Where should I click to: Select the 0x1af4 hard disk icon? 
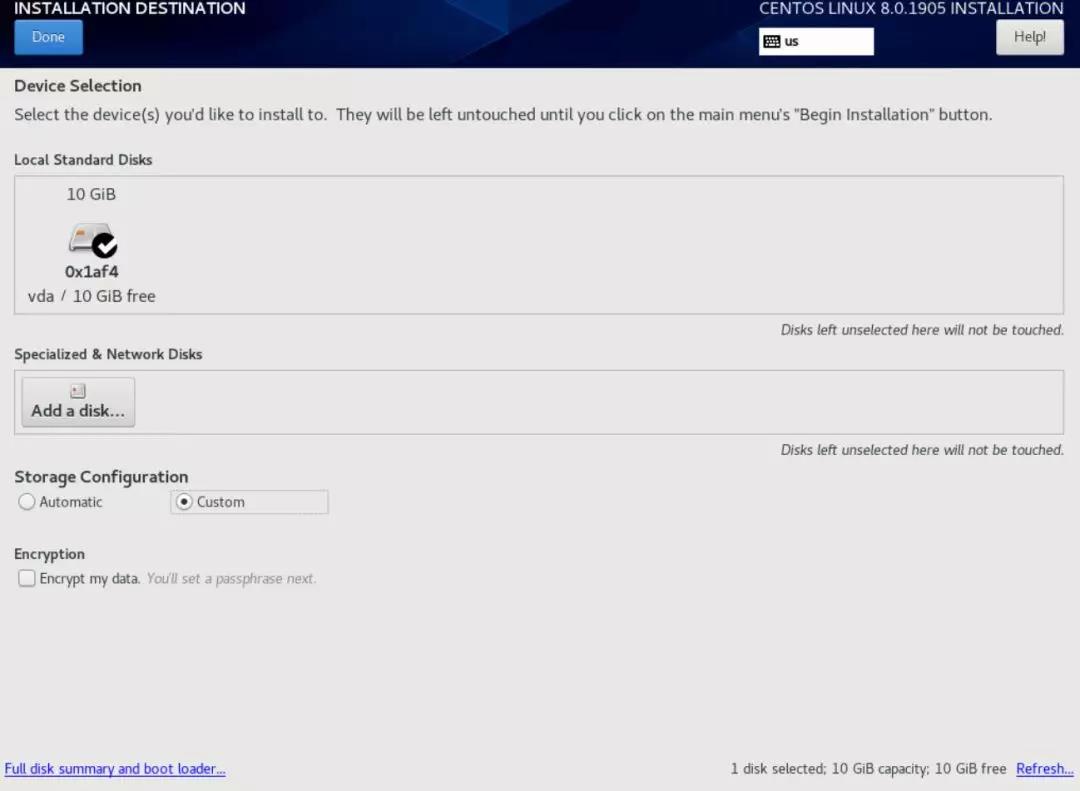pos(90,239)
